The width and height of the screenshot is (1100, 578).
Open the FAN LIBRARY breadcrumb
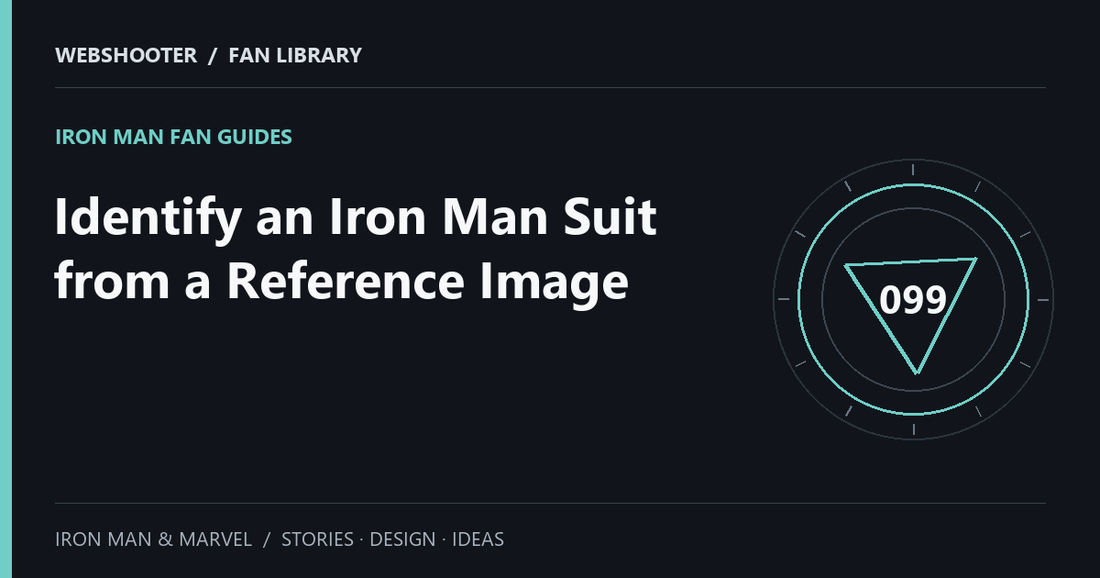[295, 55]
